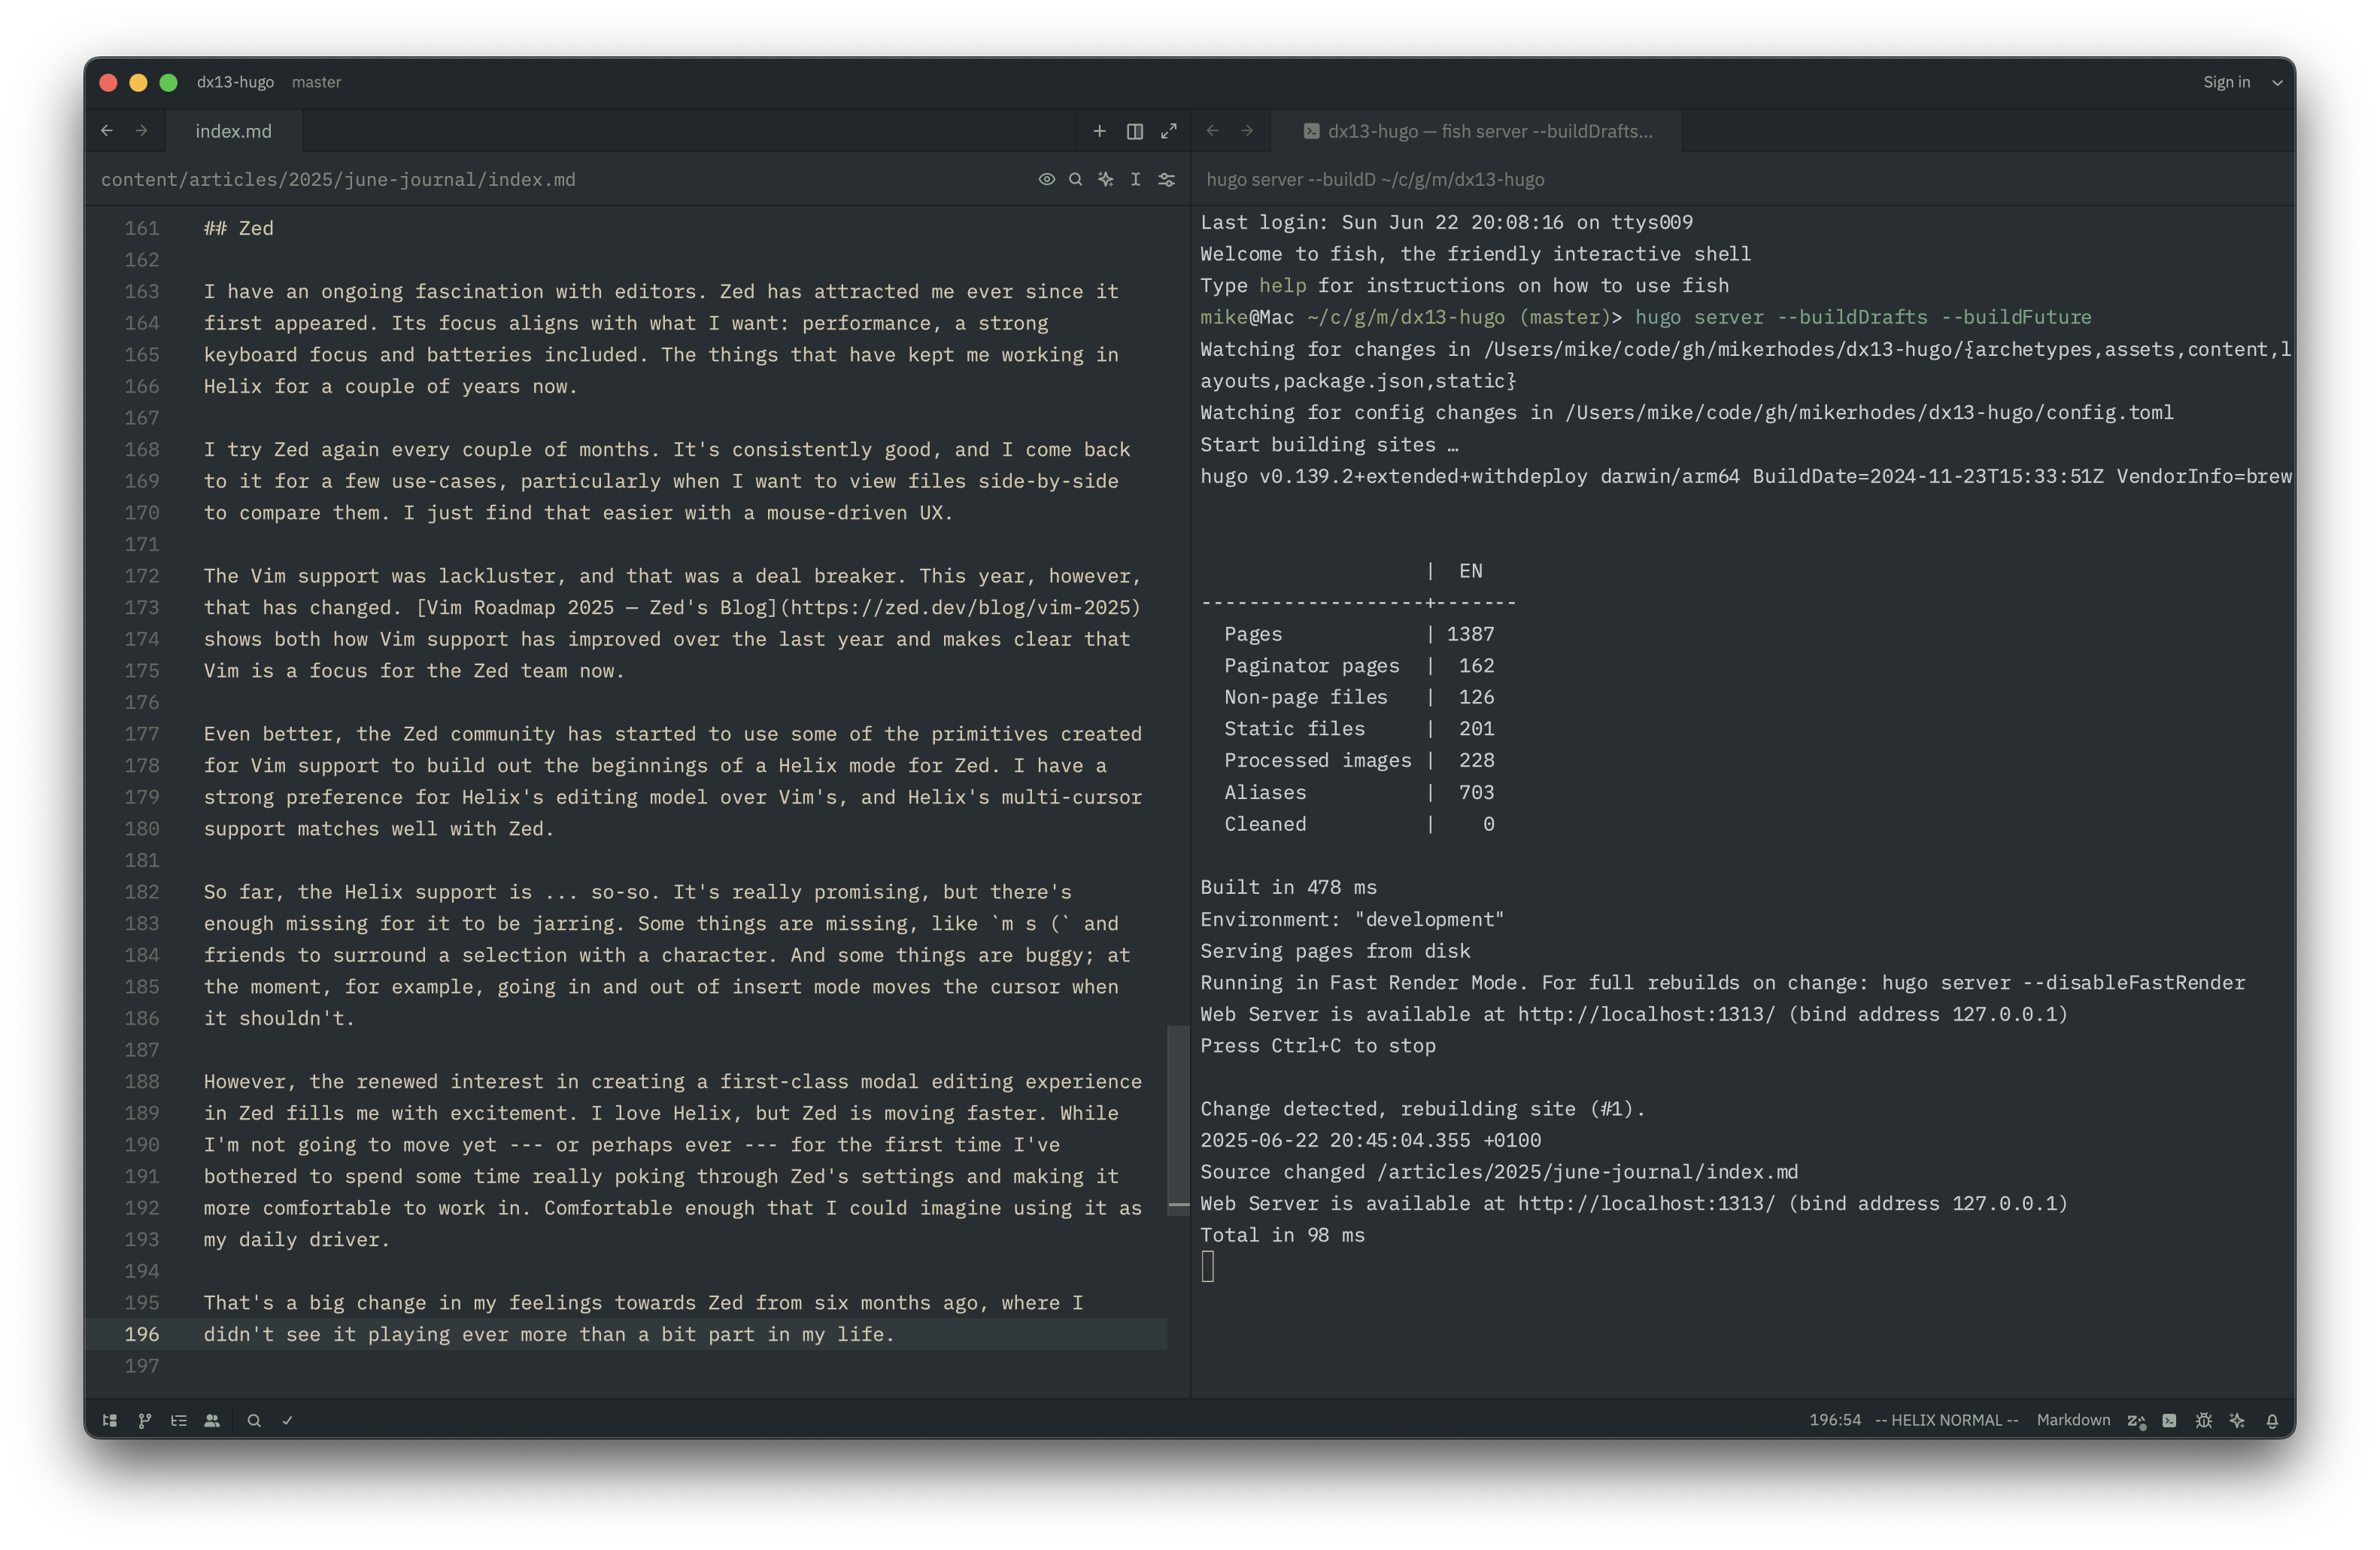Click the text 'my daily driver.' on line 193

[x=296, y=1239]
